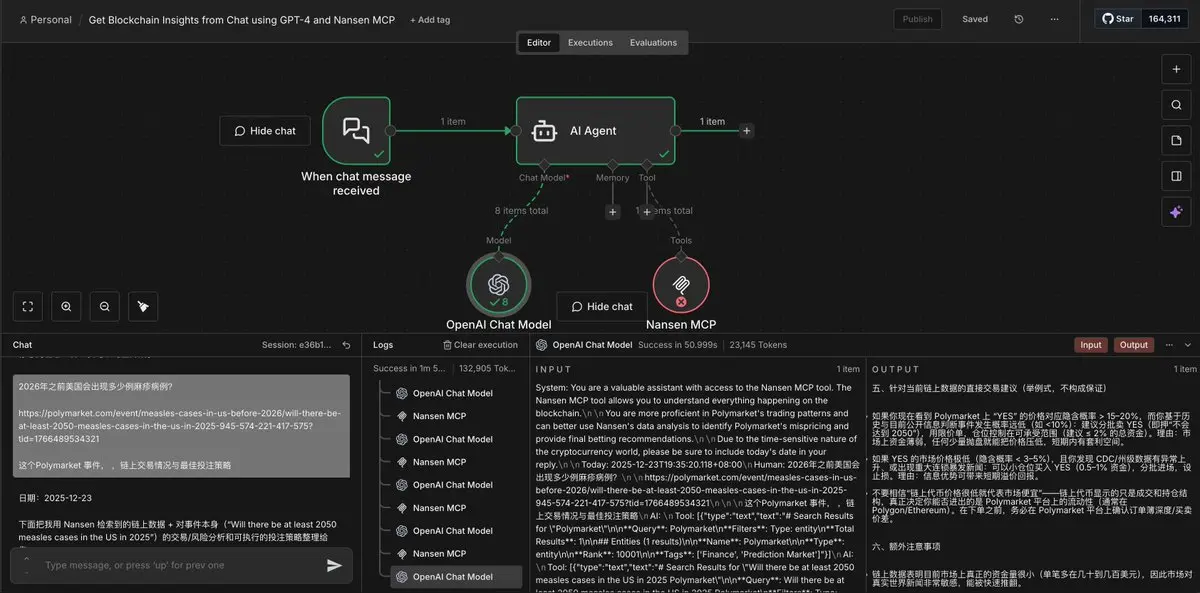Open the purple sparkle AI assistant
This screenshot has height=593, width=1200.
point(1176,211)
